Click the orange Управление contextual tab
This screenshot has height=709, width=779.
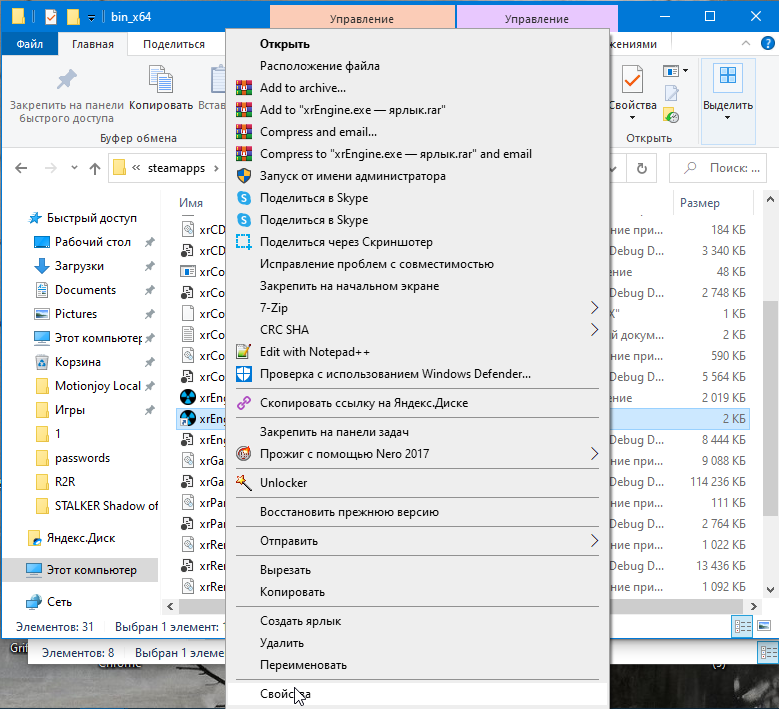click(362, 19)
